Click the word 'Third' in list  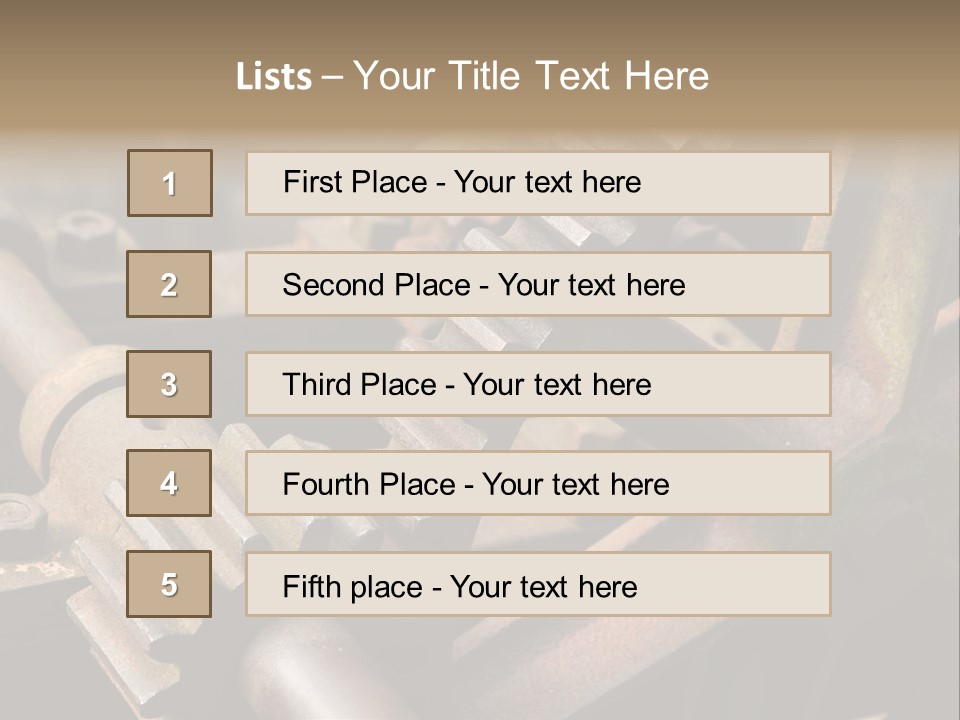pyautogui.click(x=318, y=385)
